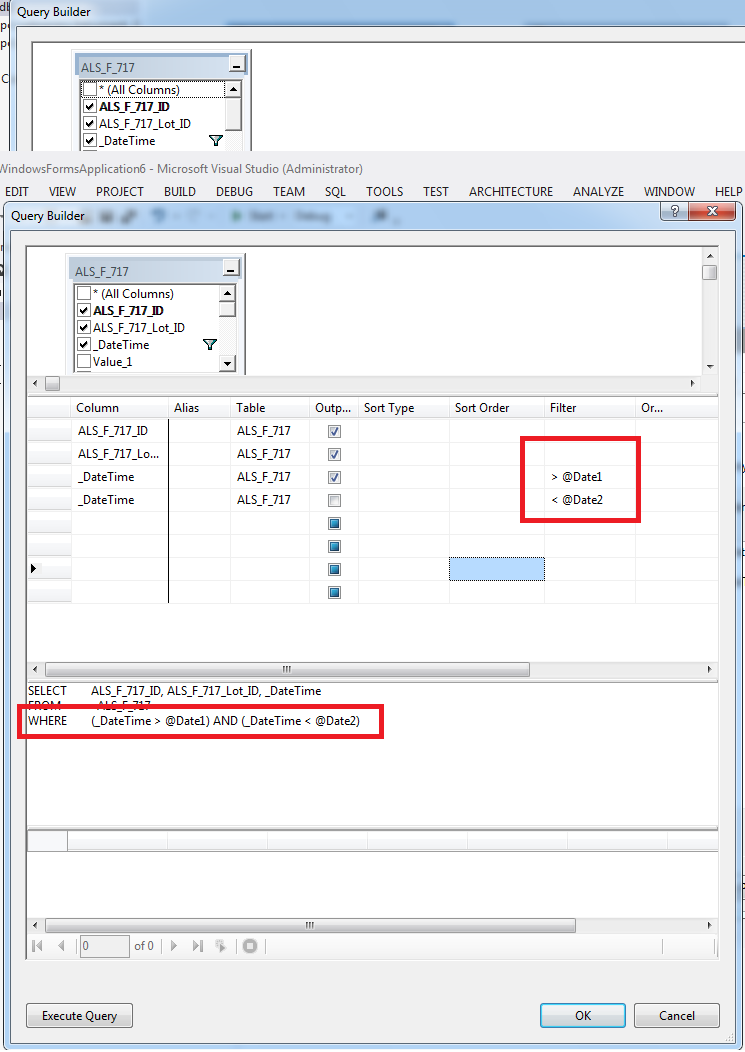The height and width of the screenshot is (1052, 745).
Task: Open the ARCHITECTURE menu
Action: point(511,191)
